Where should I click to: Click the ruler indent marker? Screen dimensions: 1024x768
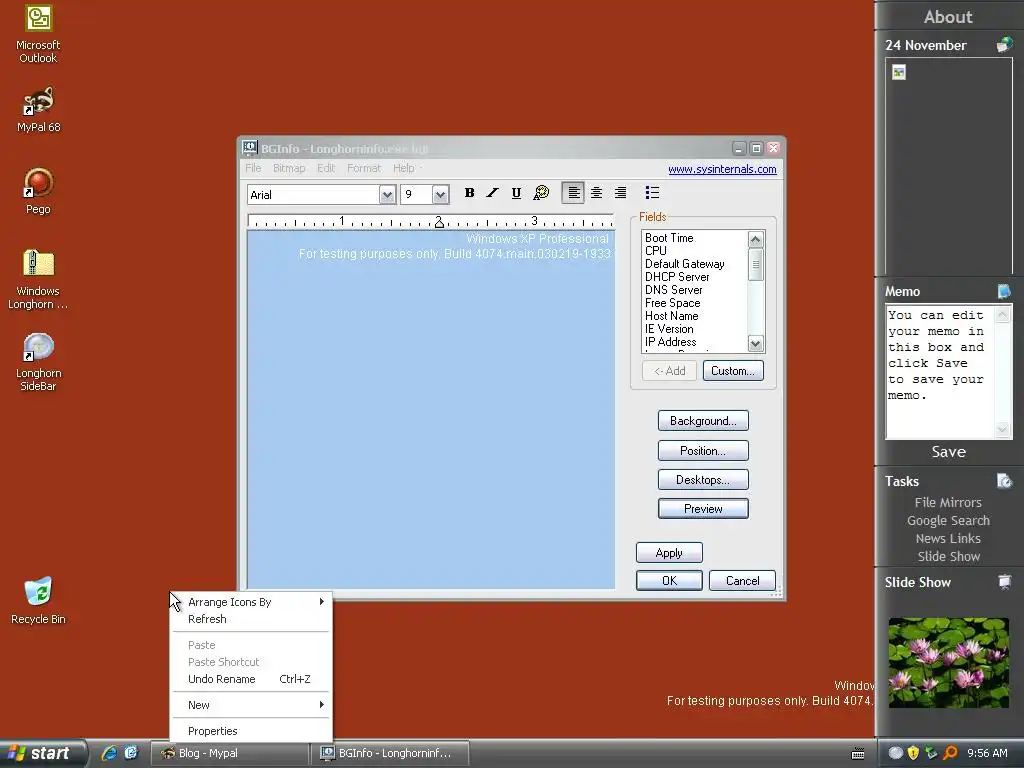point(439,224)
